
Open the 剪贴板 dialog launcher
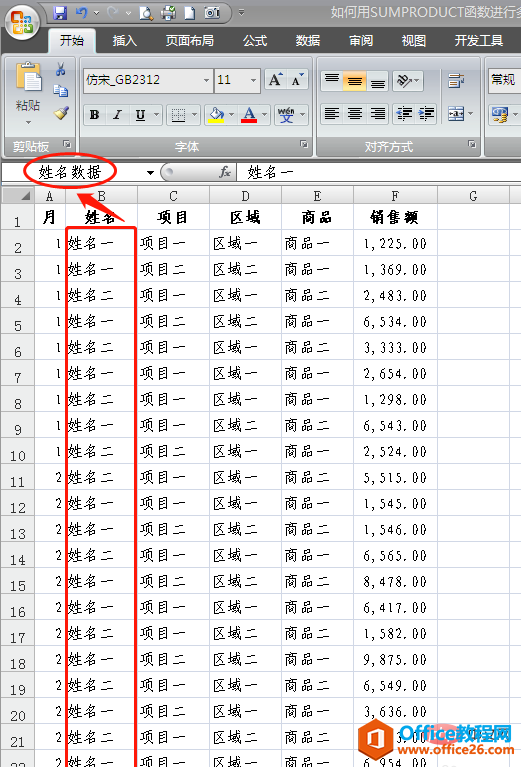tap(67, 144)
